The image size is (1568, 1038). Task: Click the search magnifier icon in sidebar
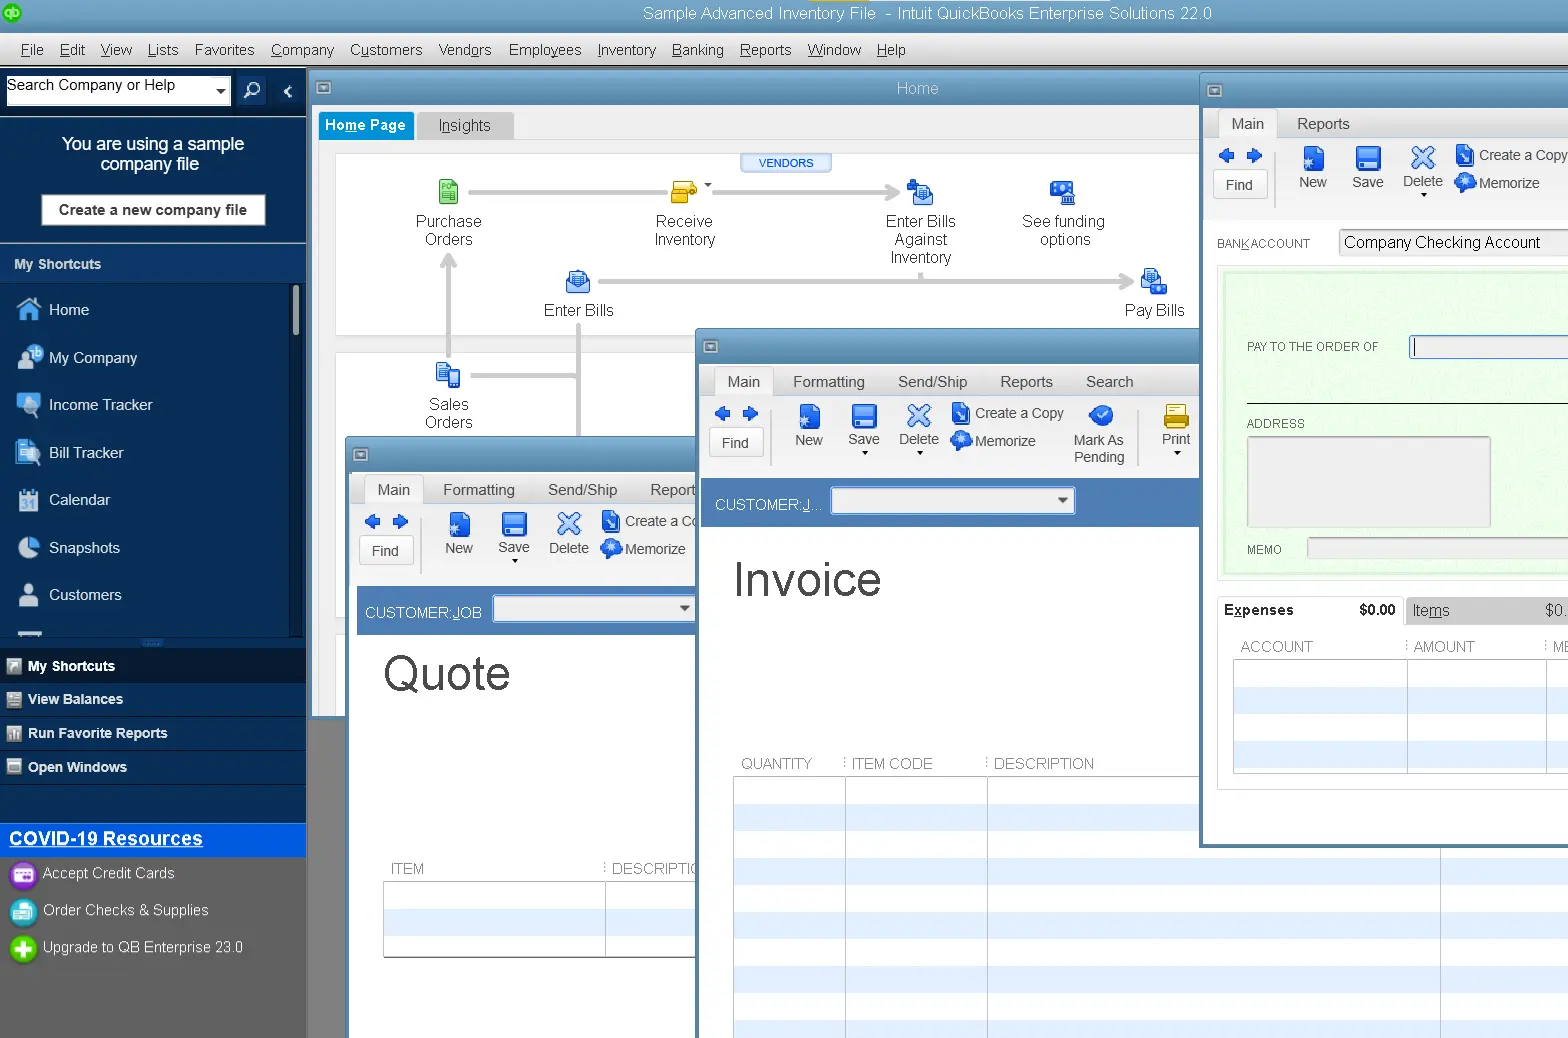click(252, 90)
